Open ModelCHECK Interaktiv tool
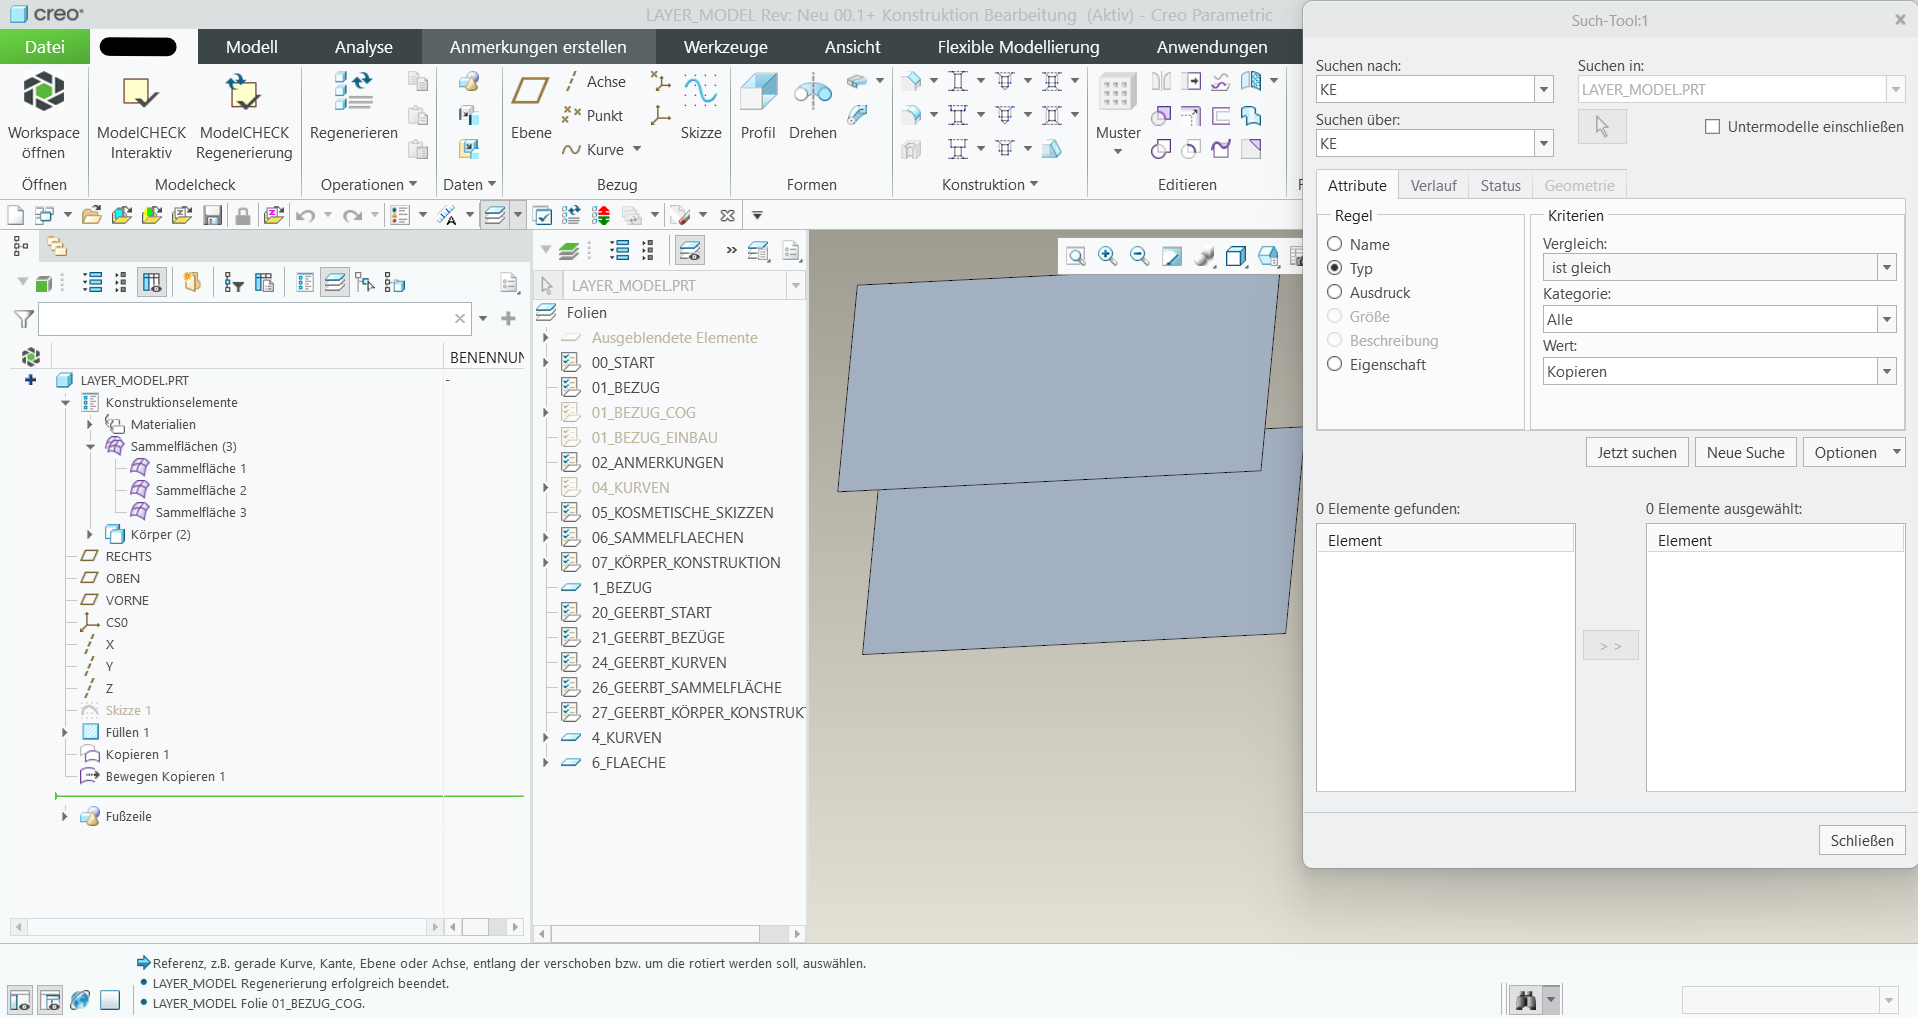 141,93
